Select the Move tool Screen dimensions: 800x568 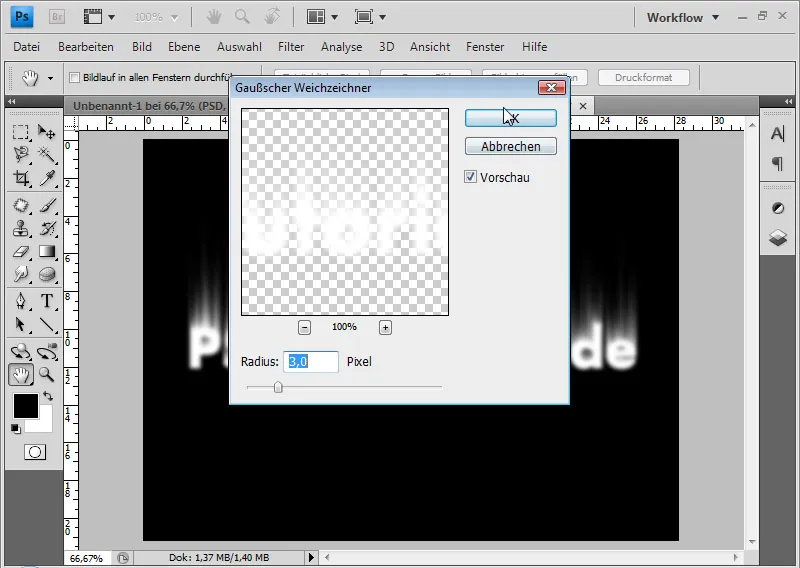46,132
